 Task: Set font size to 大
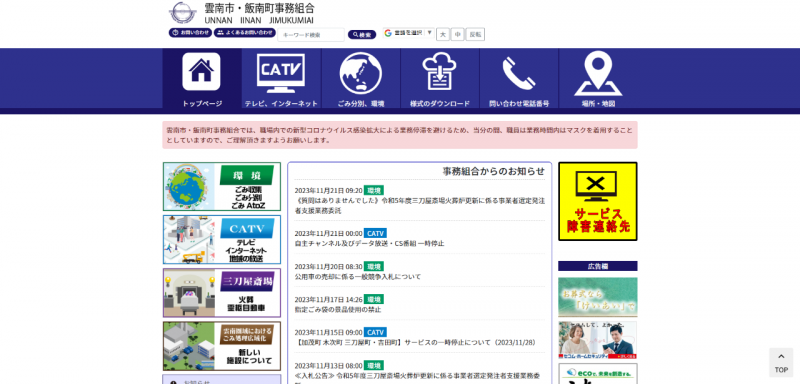click(443, 34)
